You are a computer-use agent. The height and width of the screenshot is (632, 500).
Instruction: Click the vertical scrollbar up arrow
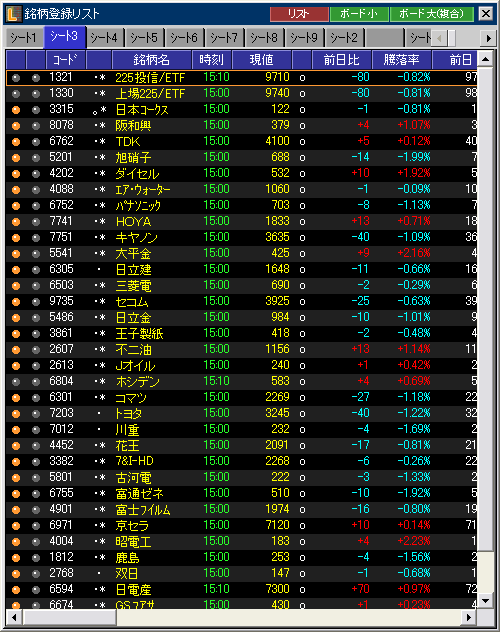(485, 59)
